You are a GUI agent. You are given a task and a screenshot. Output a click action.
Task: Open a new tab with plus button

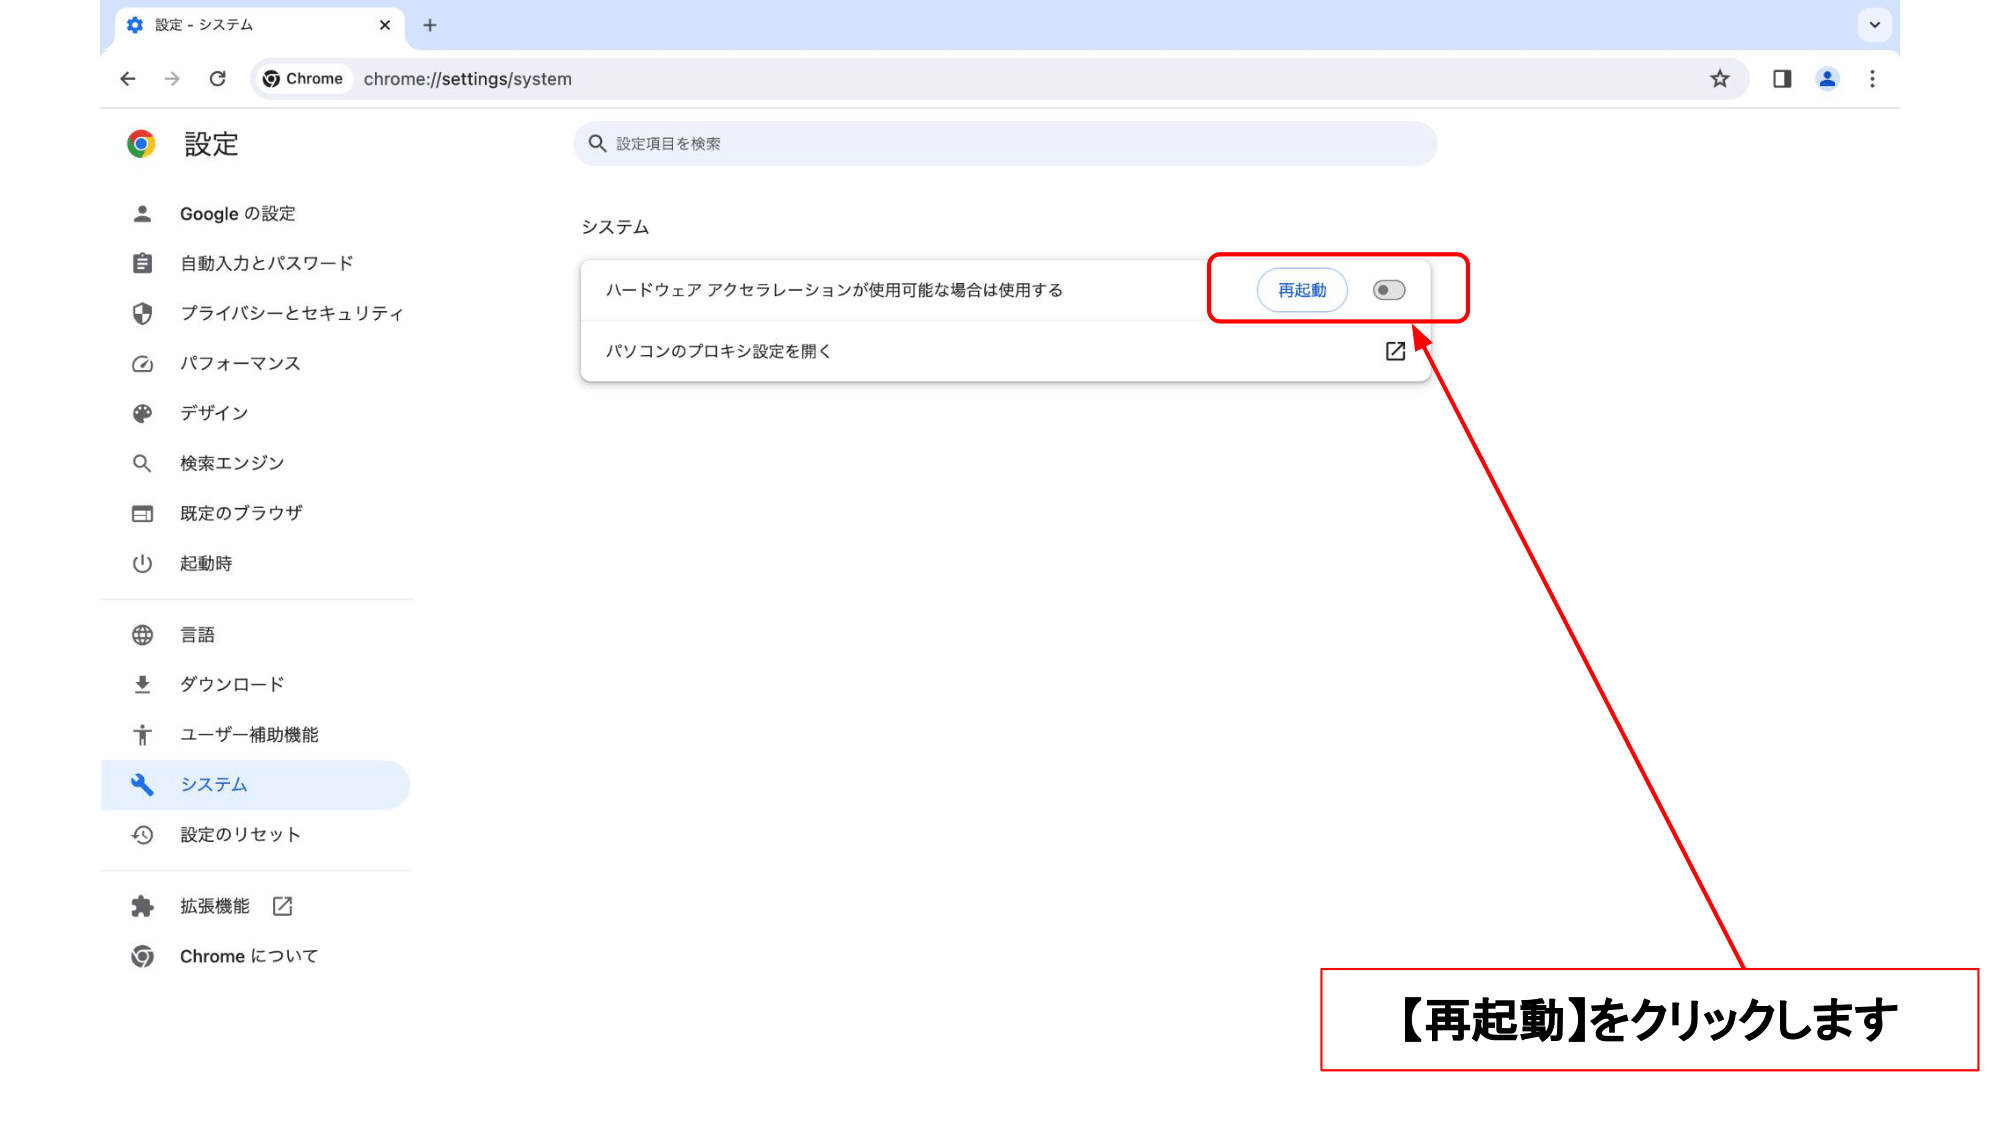coord(430,25)
